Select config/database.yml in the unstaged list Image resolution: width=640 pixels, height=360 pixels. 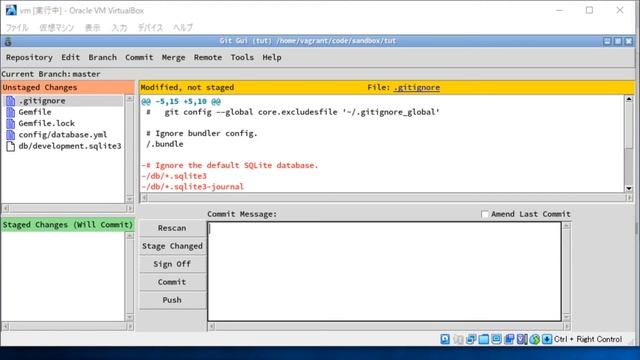[x=63, y=135]
